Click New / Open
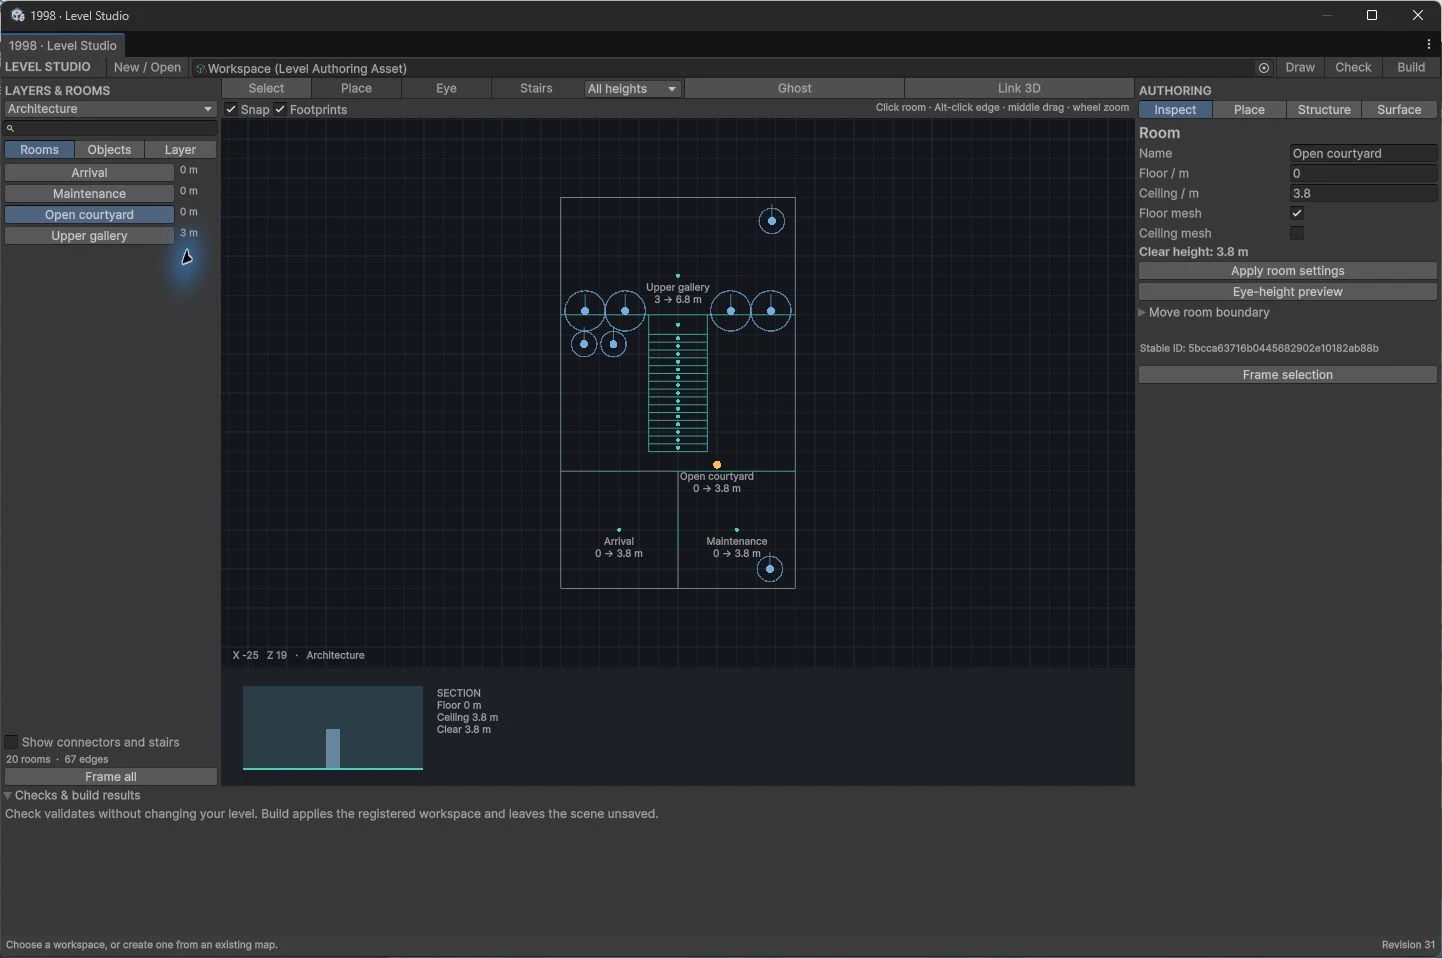Viewport: 1442px width, 958px height. [x=147, y=67]
